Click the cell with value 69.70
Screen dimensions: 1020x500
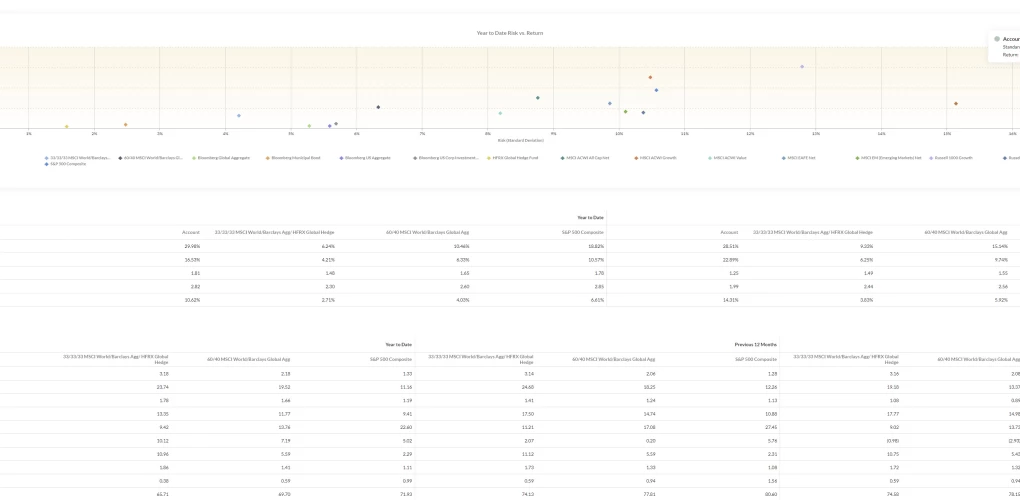284,494
